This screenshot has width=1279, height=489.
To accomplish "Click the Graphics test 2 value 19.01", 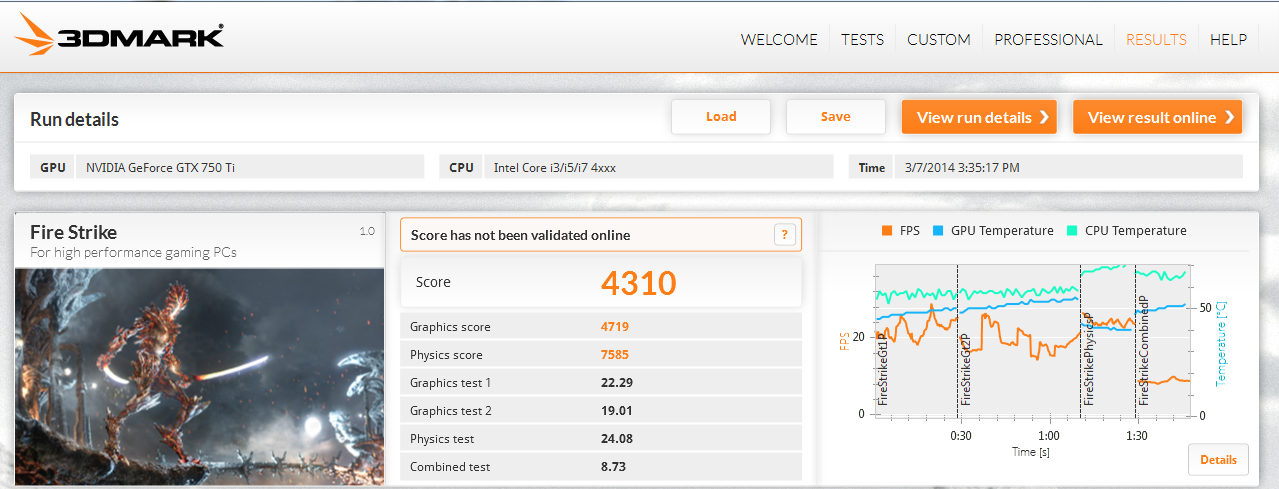I will (x=616, y=411).
